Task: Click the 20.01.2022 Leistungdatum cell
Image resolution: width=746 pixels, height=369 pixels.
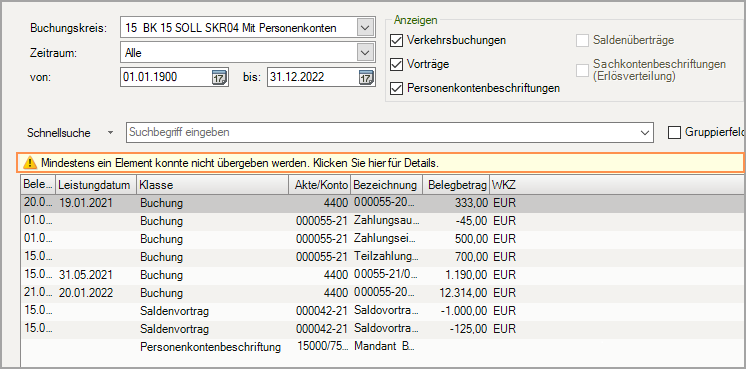Action: click(x=96, y=292)
